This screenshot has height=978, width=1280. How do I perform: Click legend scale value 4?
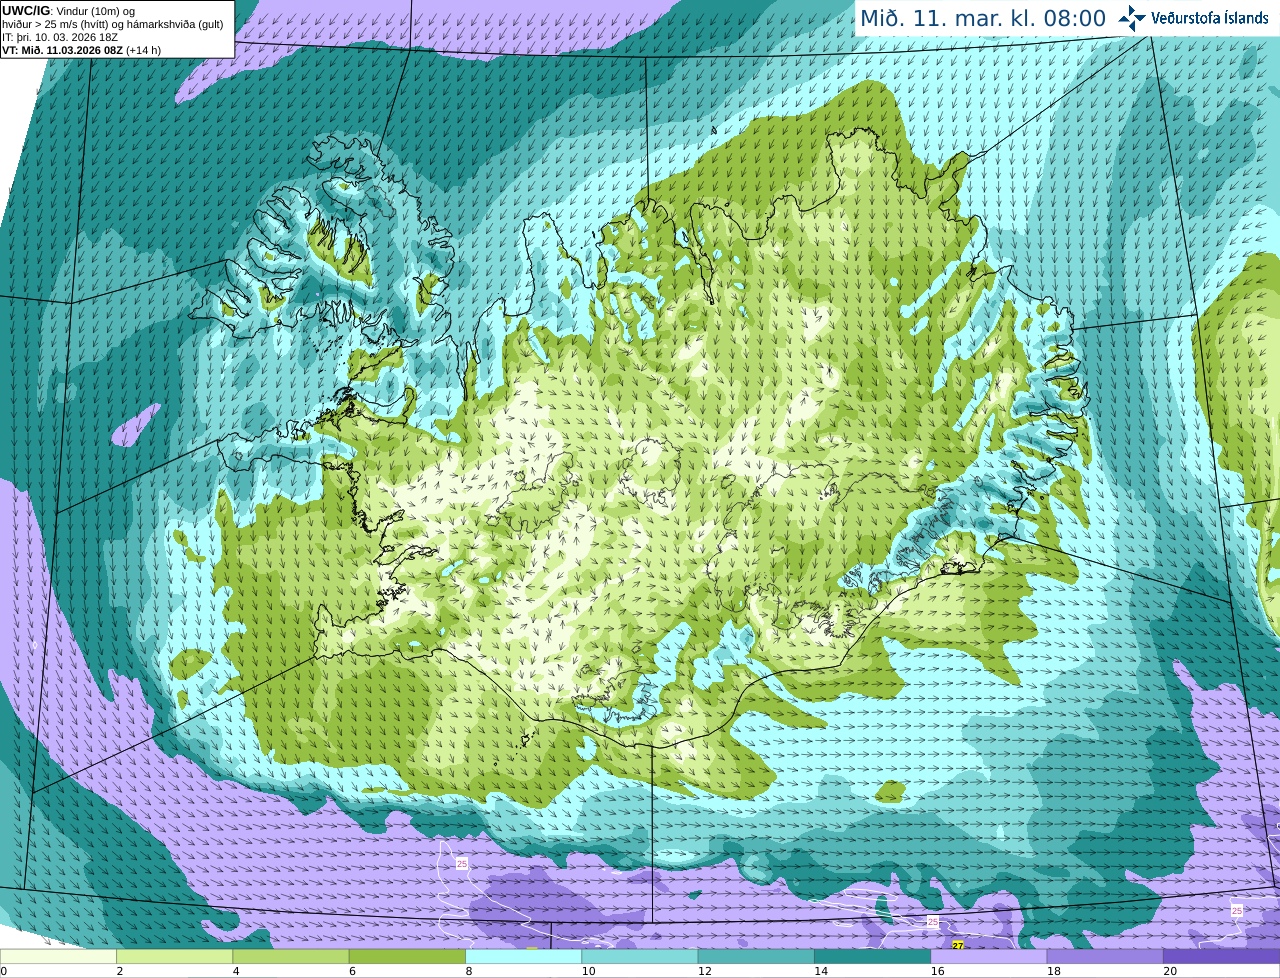pos(235,971)
